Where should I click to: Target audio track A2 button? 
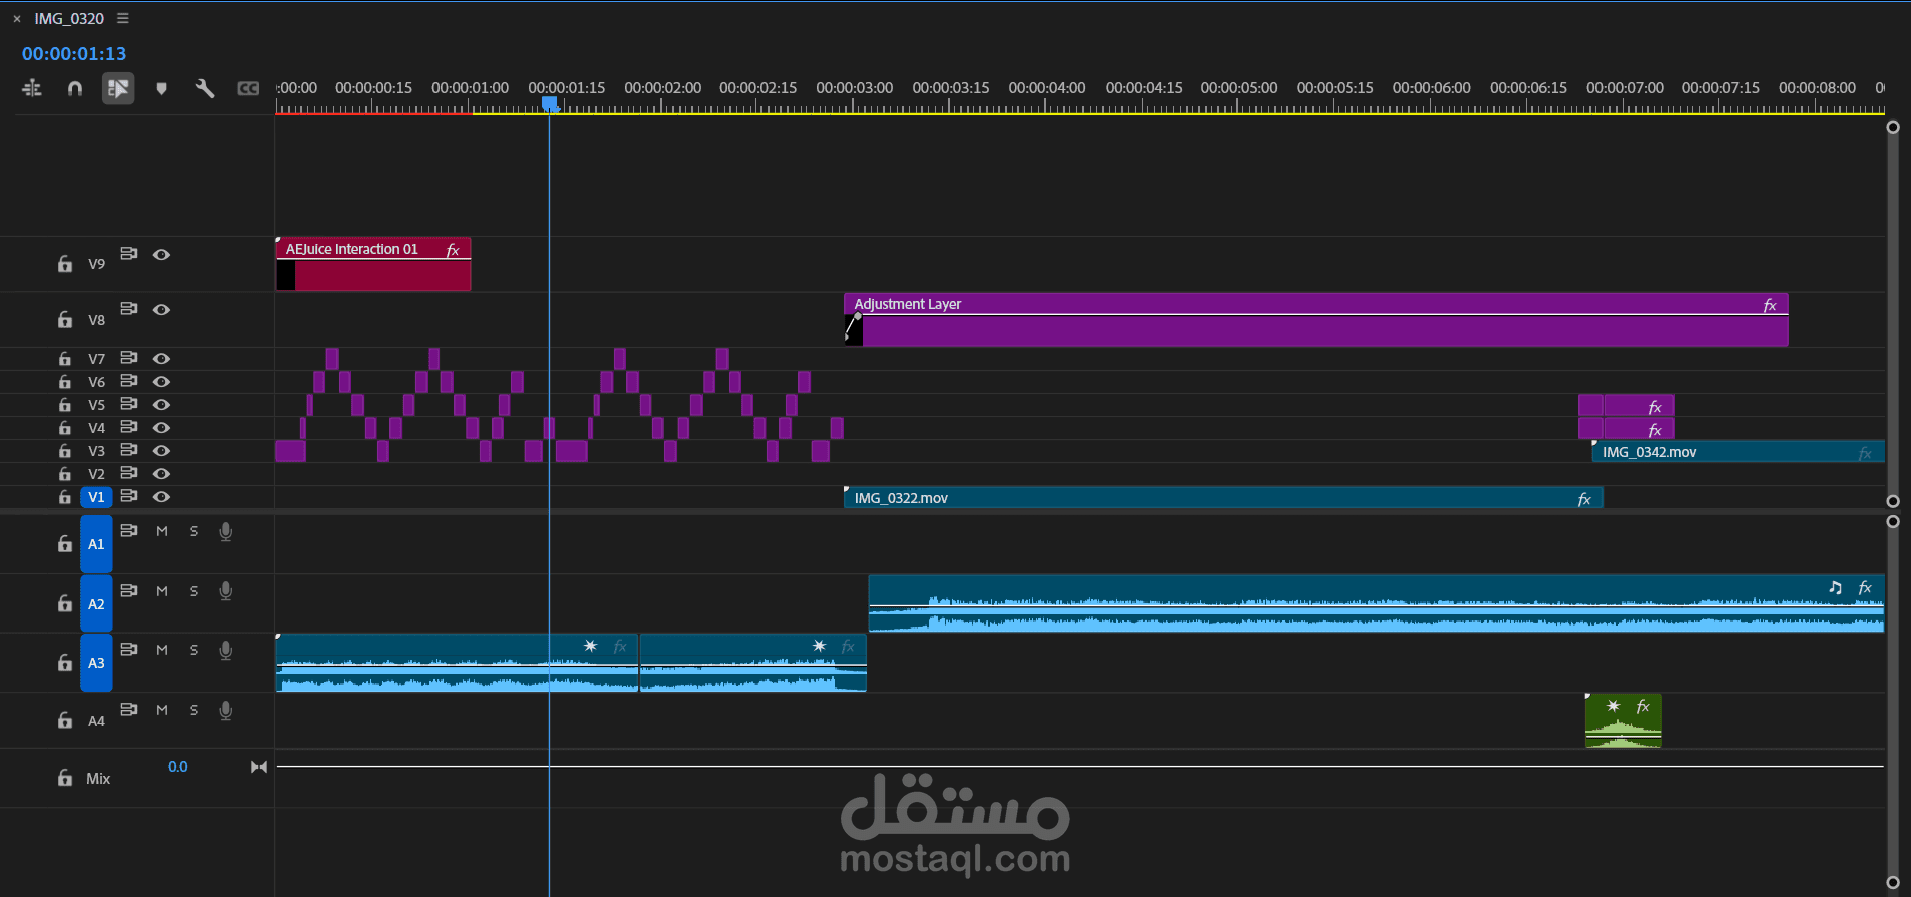coord(96,604)
